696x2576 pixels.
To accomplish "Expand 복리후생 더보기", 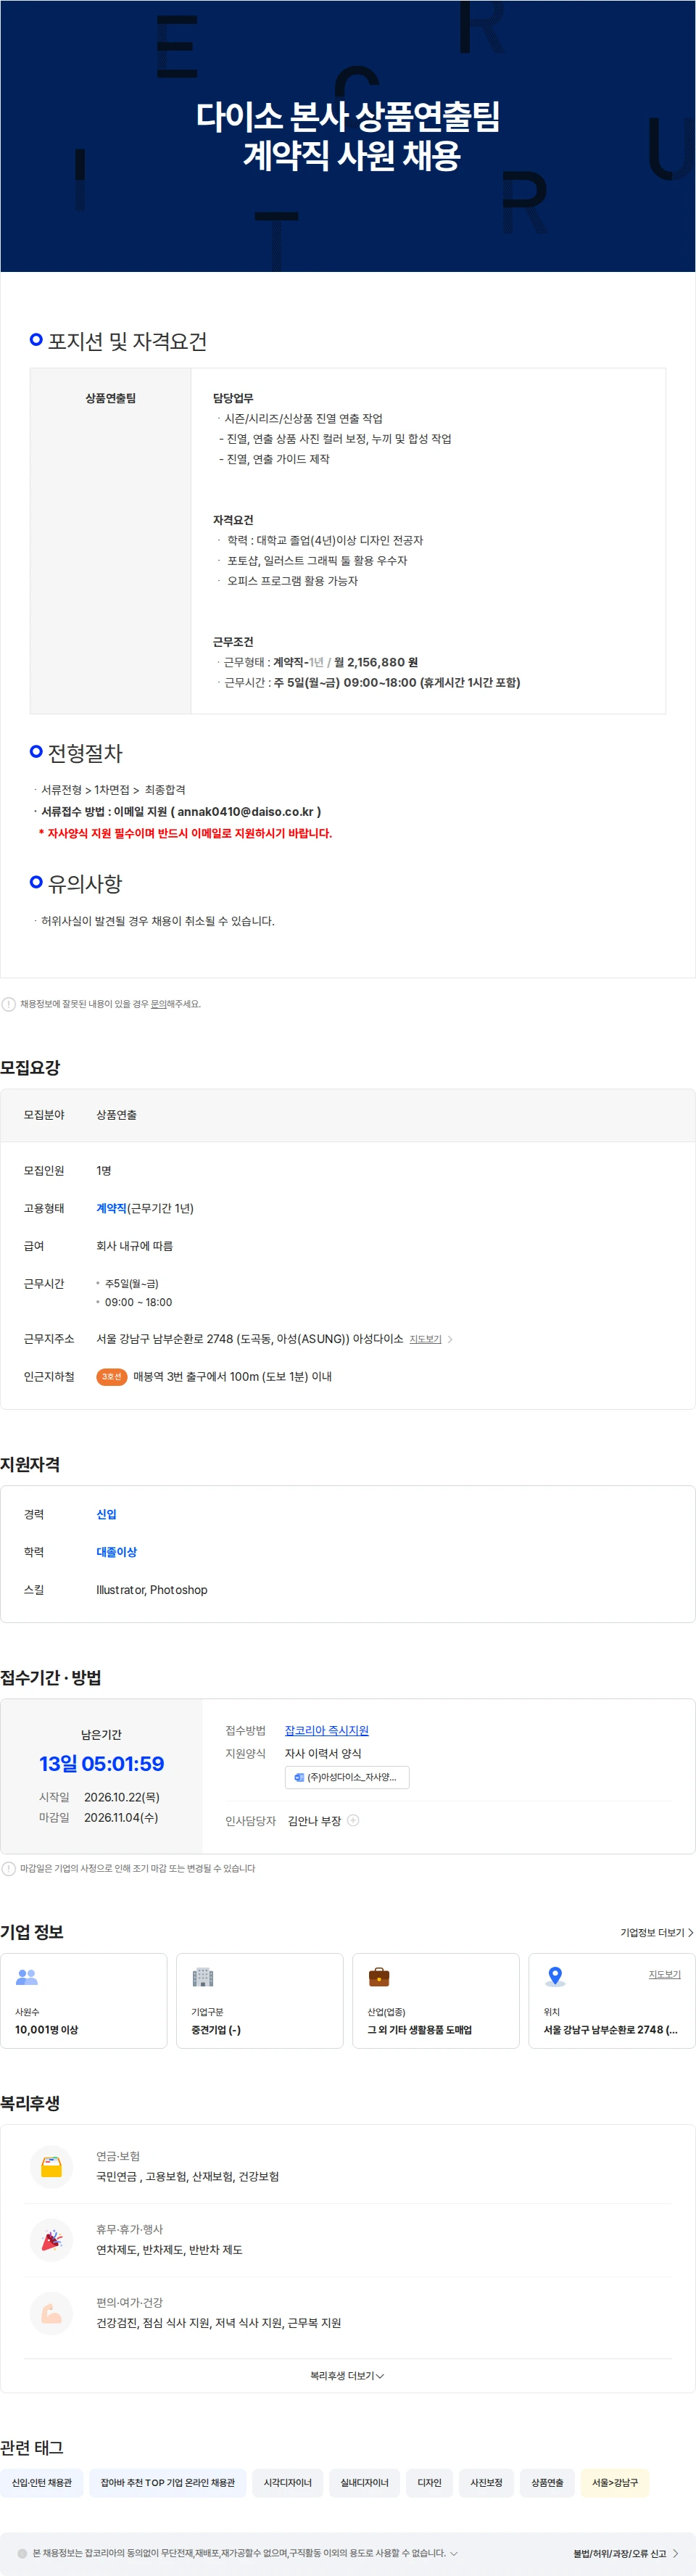I will tap(347, 2375).
